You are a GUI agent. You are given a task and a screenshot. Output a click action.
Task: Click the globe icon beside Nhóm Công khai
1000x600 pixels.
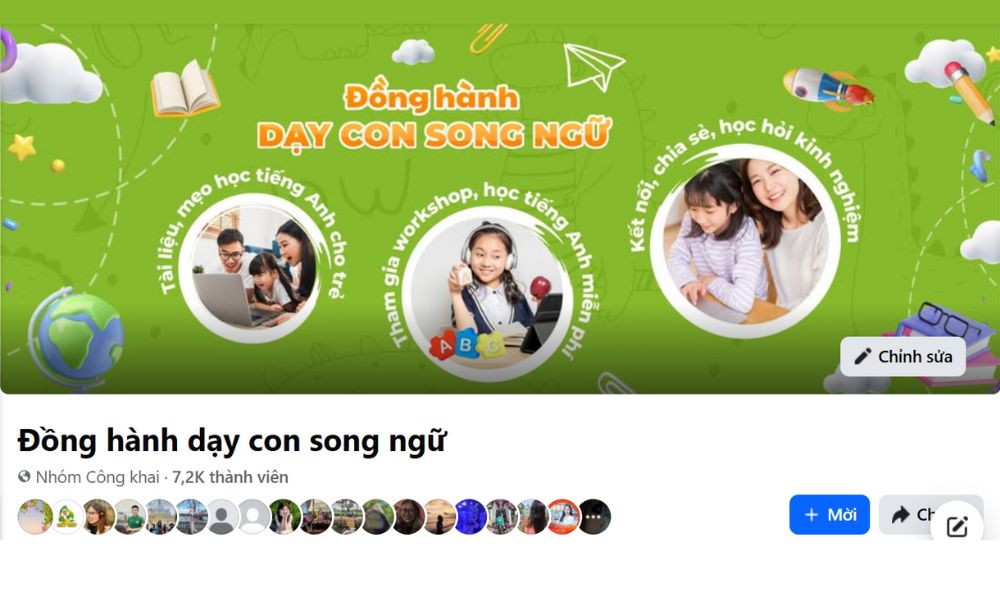[x=24, y=476]
